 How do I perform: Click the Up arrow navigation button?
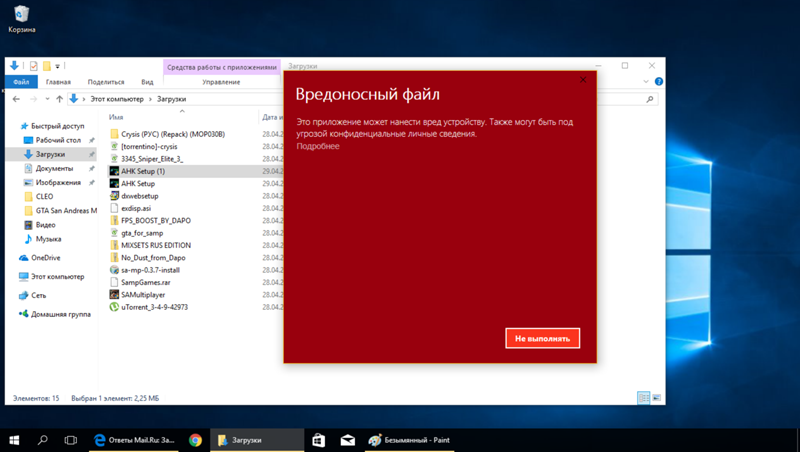[60, 100]
